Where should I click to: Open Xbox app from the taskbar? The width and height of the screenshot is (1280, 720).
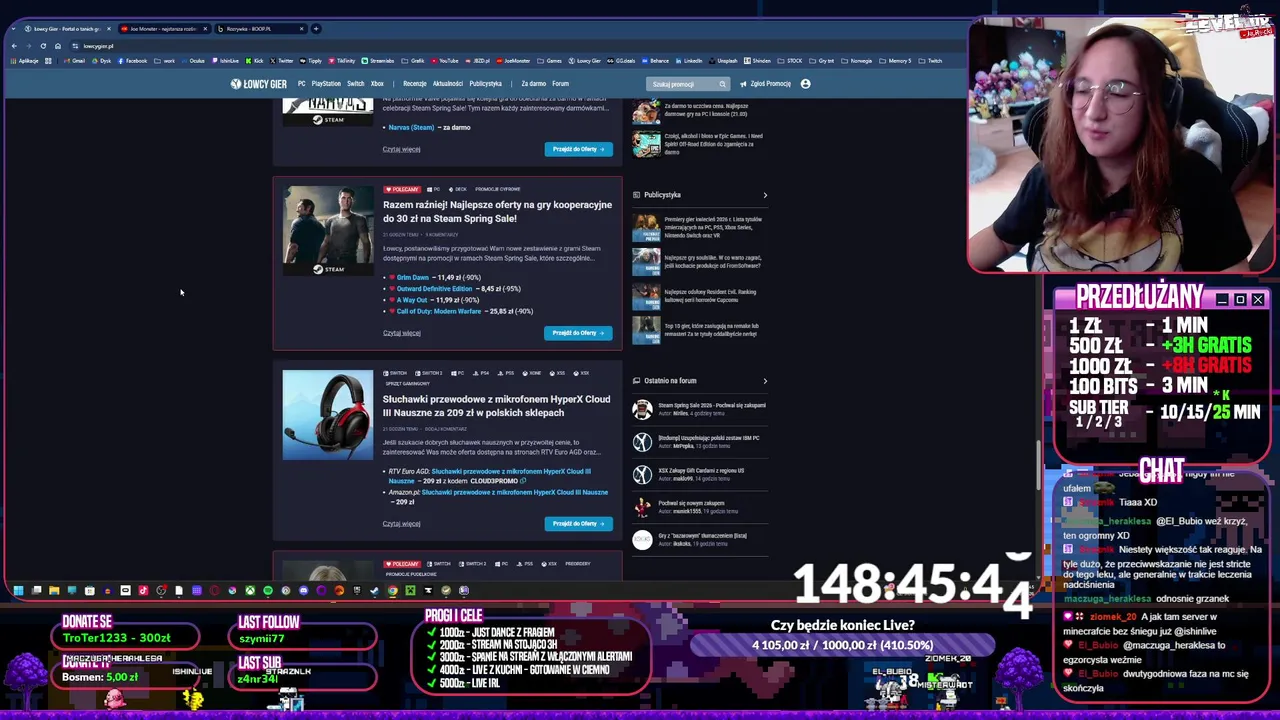pyautogui.click(x=250, y=590)
